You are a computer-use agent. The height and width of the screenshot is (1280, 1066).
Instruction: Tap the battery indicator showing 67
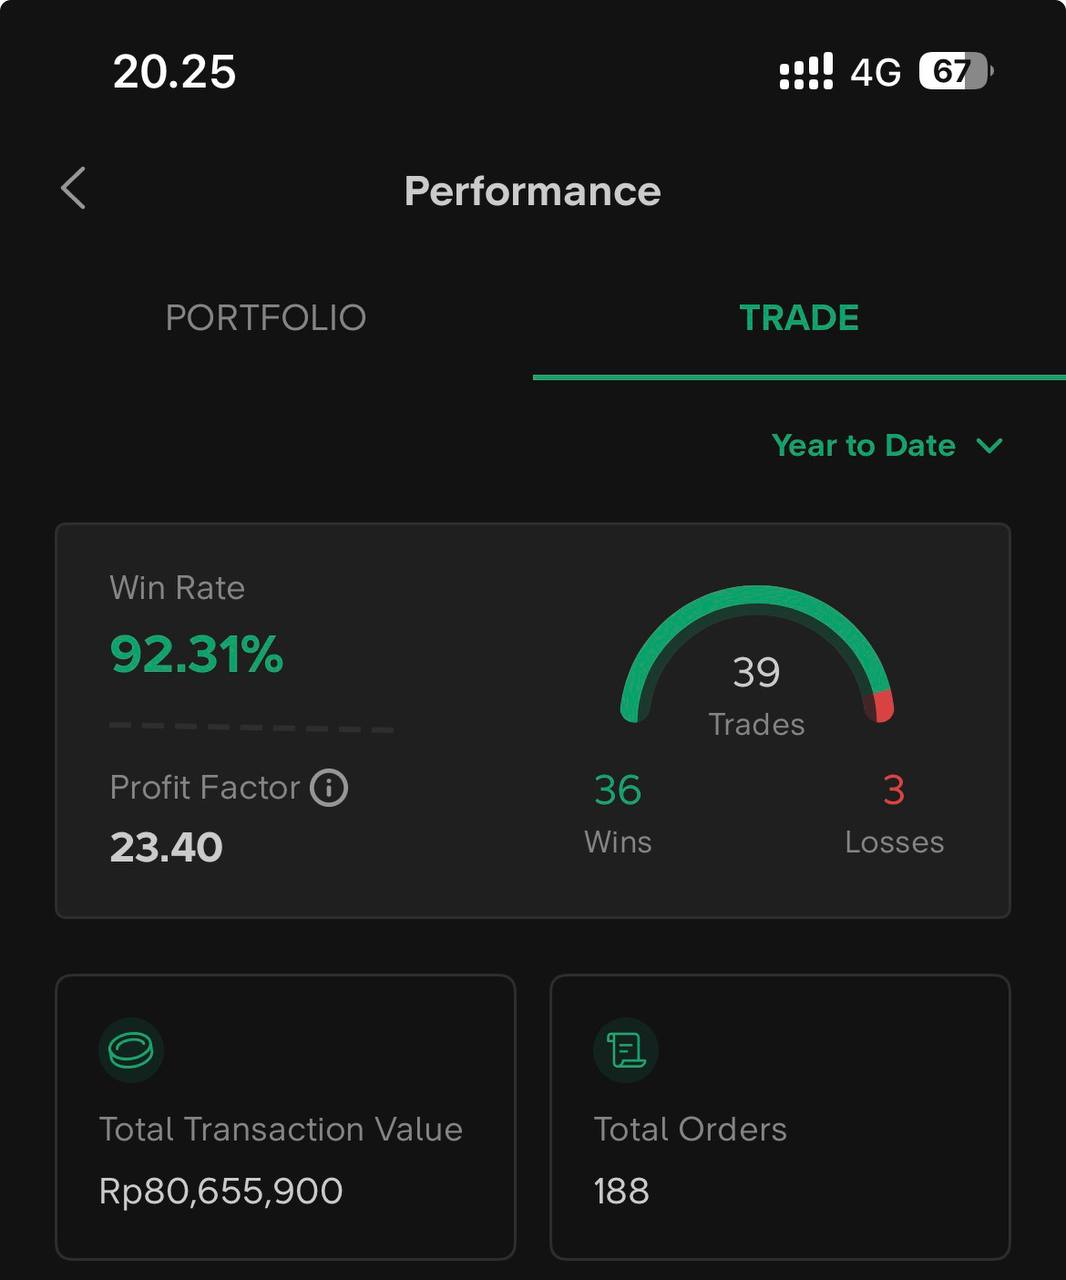click(956, 72)
